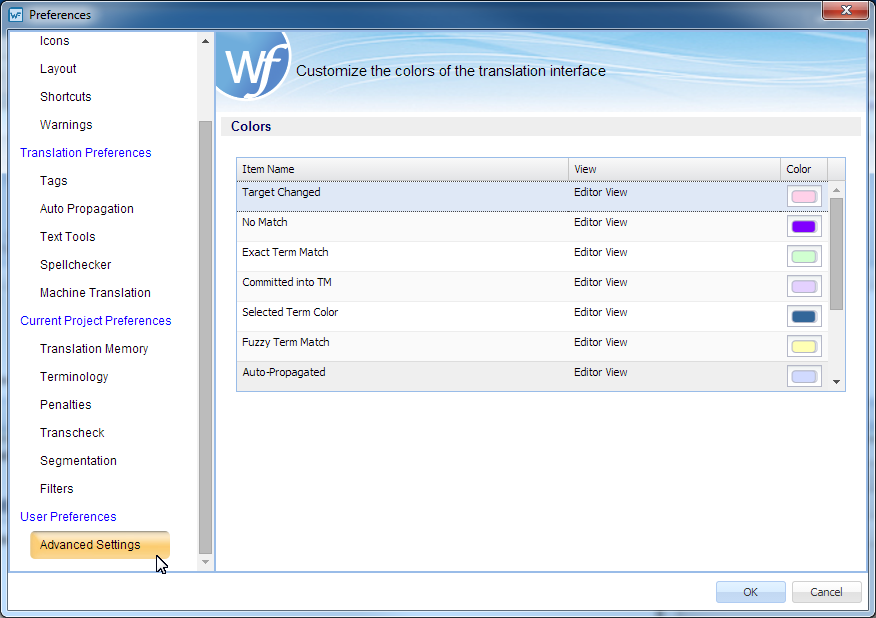Click the User Preferences section header
Screen dimensions: 876x618
(68, 517)
